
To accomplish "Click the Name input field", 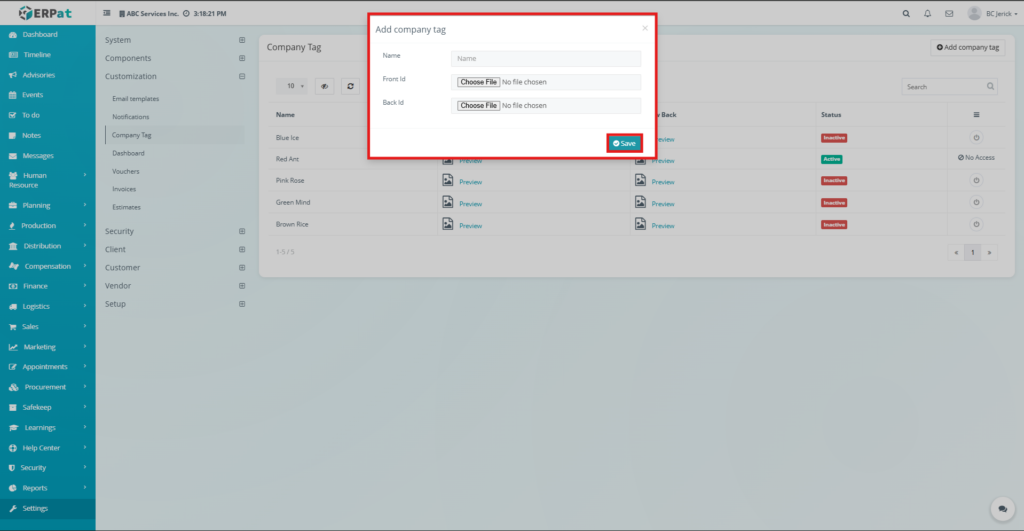I will coord(545,59).
